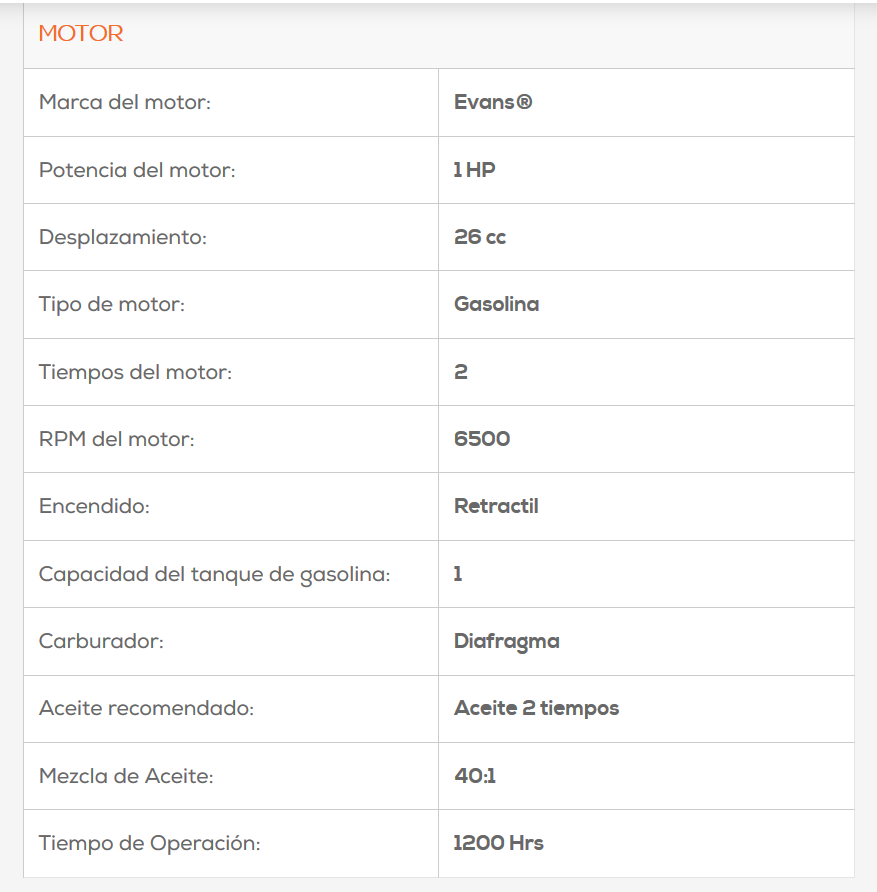
Task: Click the MOTOR section header
Action: tap(81, 34)
